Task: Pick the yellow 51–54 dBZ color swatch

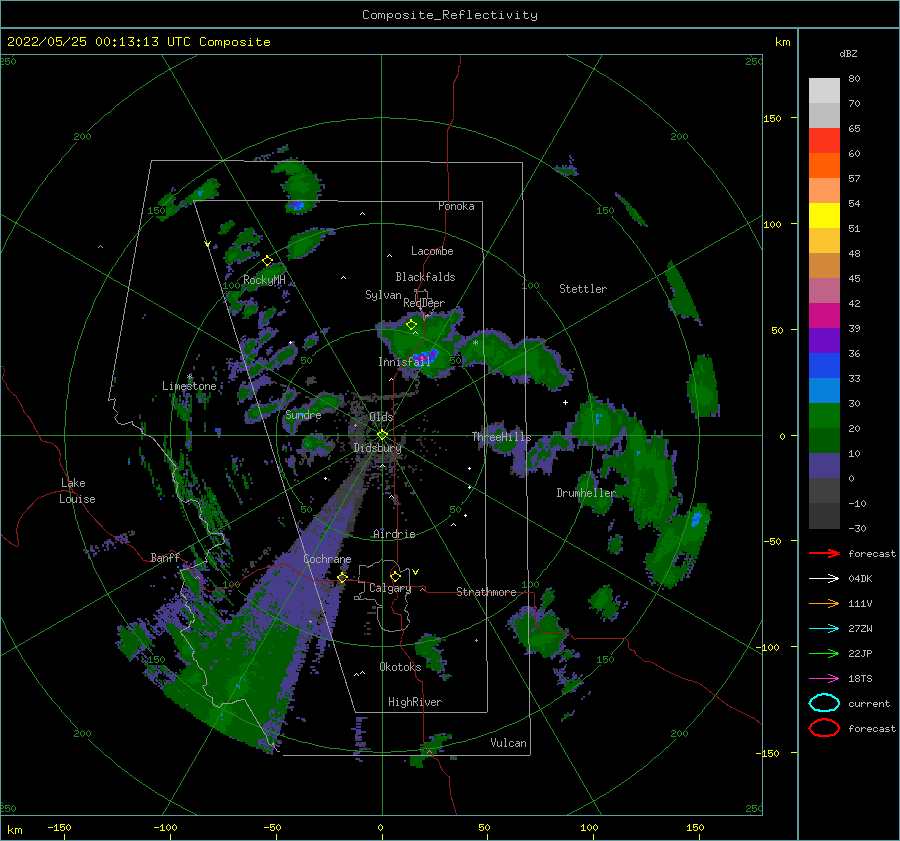Action: [824, 216]
